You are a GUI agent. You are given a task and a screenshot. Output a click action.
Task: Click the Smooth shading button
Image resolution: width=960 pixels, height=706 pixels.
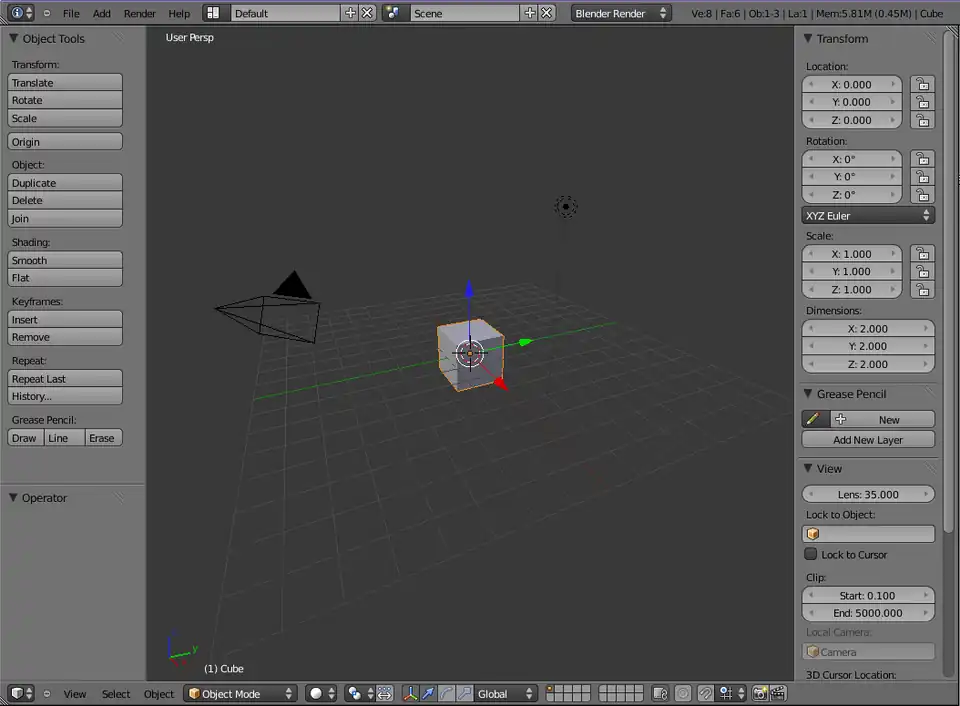click(65, 260)
